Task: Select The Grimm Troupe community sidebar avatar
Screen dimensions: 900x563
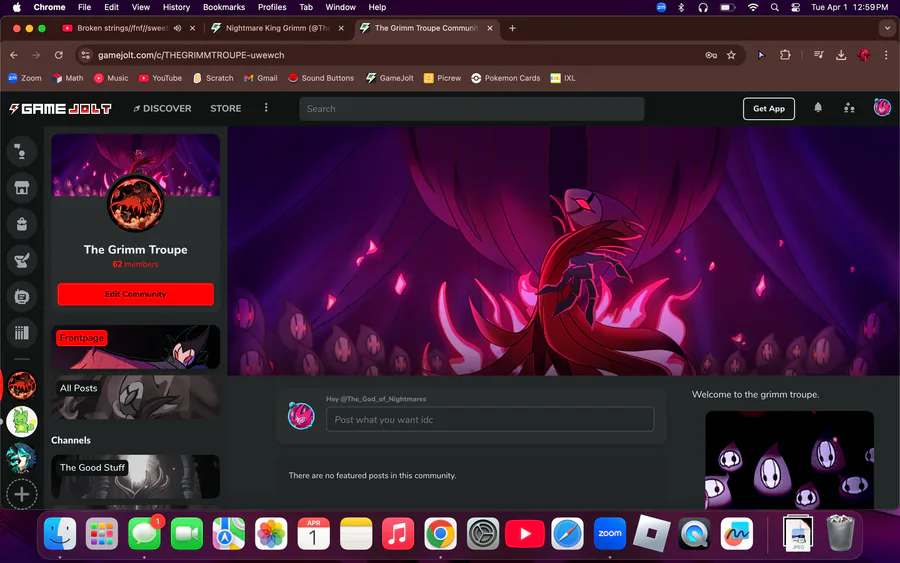Action: 22,385
